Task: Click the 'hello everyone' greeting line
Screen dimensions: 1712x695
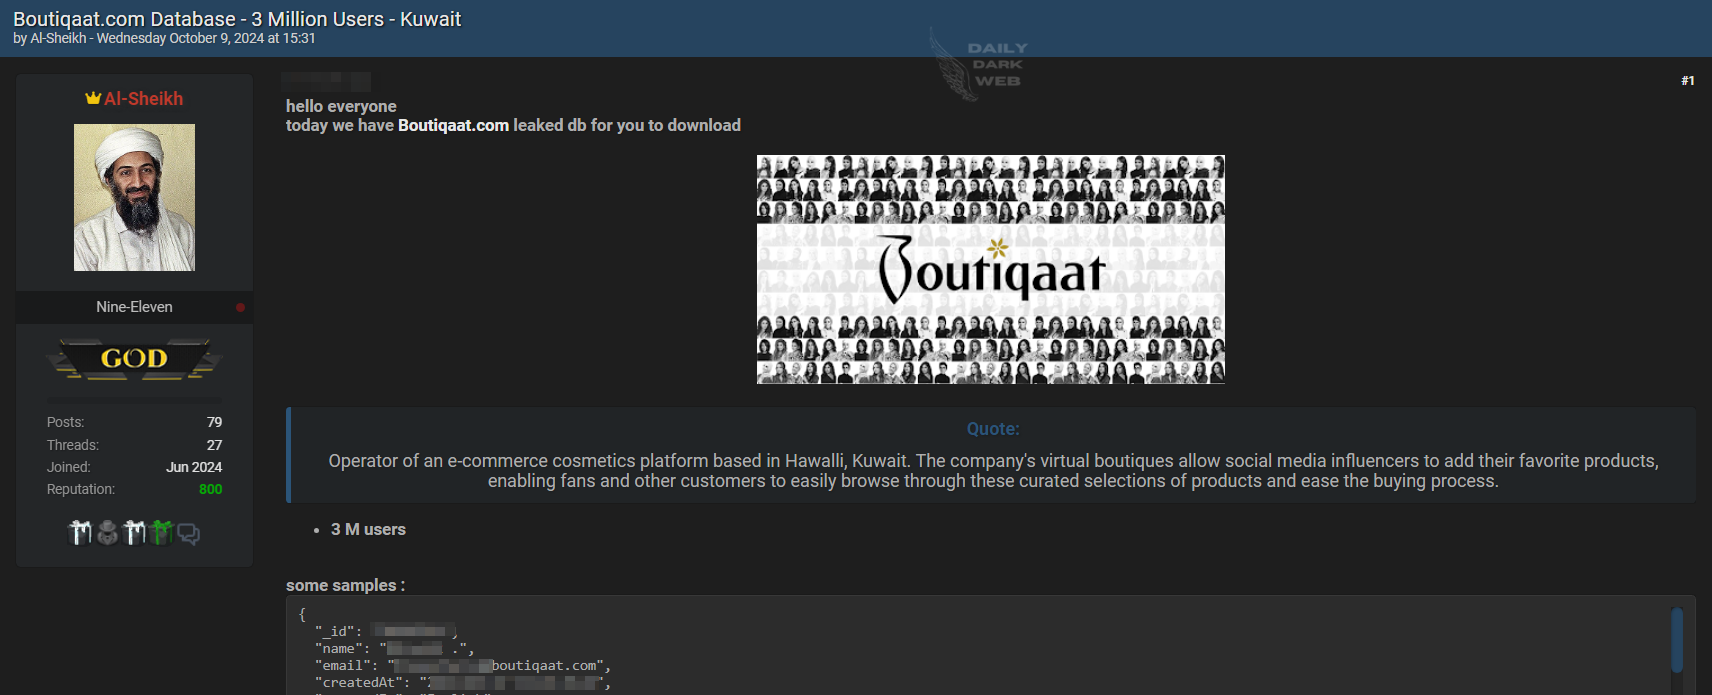Action: (x=341, y=106)
